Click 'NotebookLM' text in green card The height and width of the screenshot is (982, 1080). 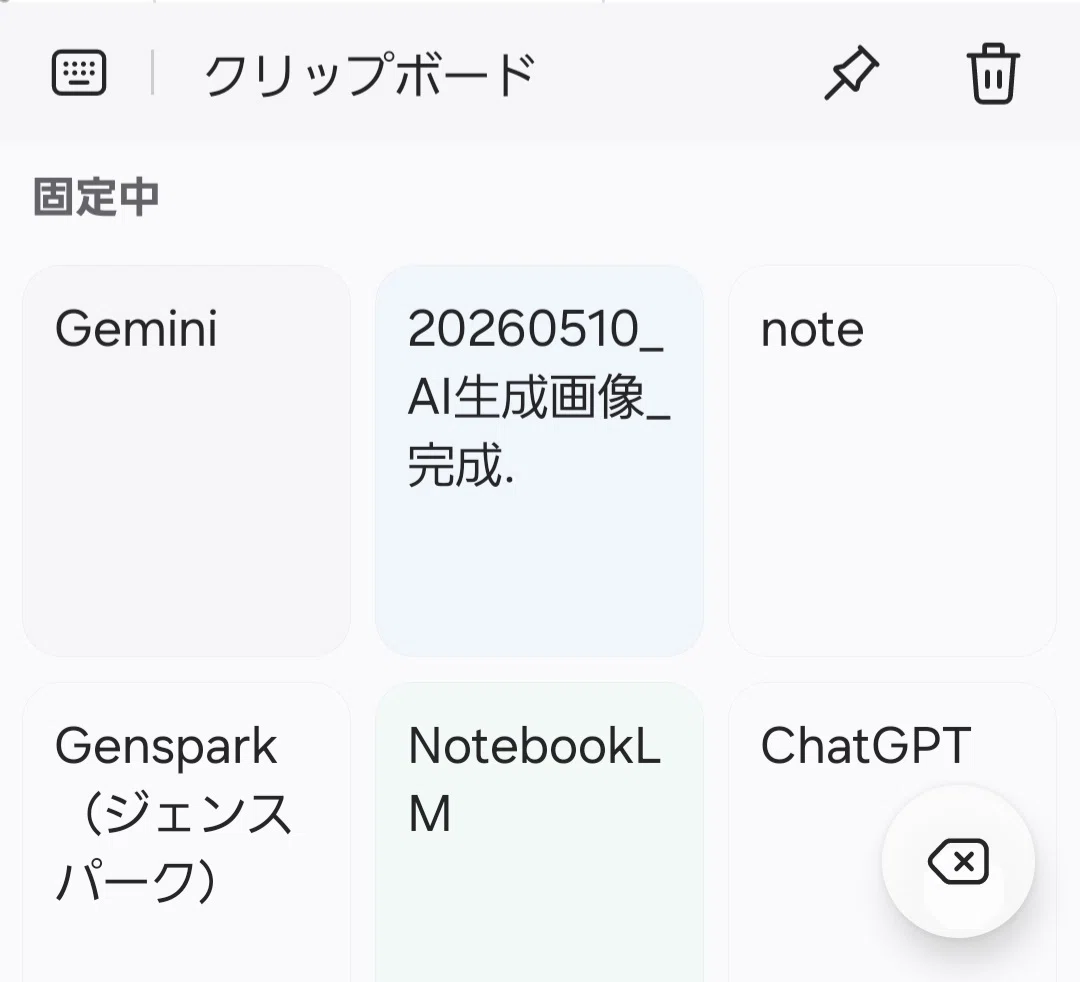click(x=534, y=780)
